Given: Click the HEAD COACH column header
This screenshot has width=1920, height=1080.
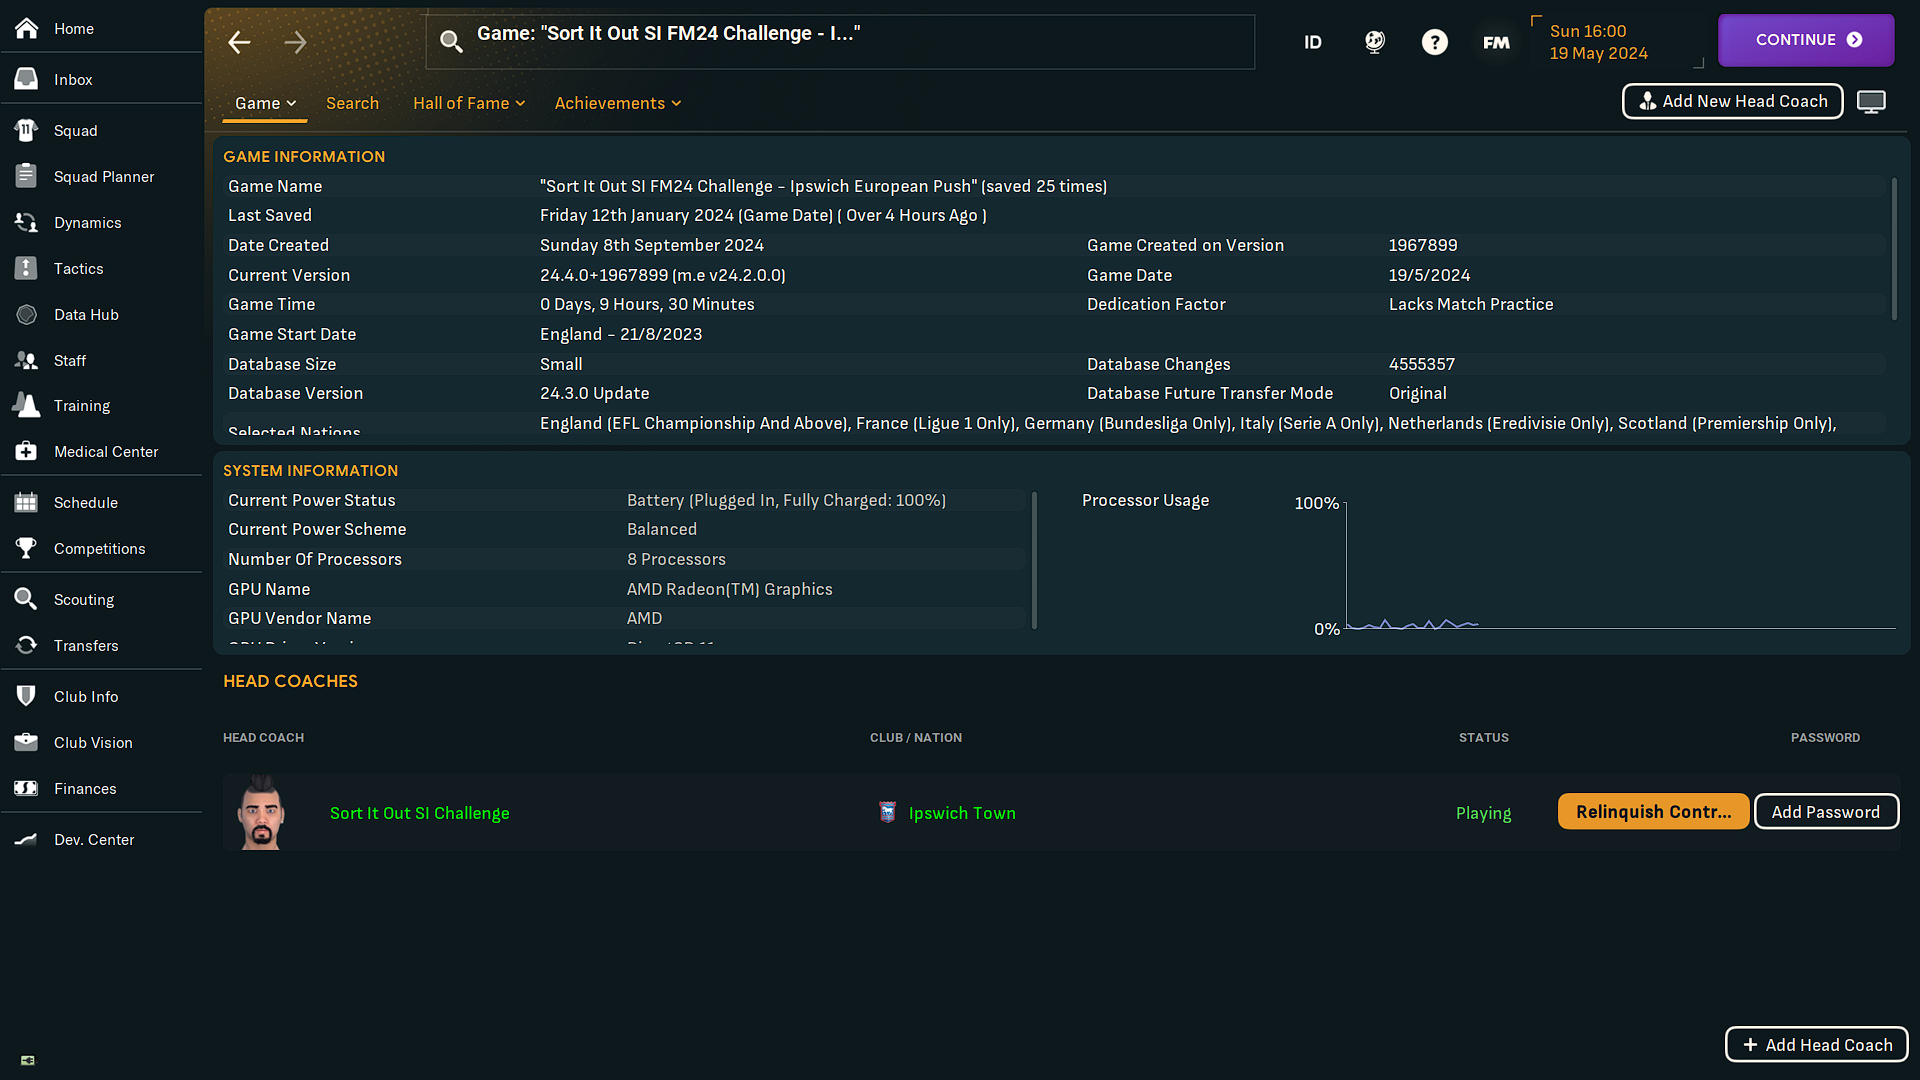Looking at the screenshot, I should [x=263, y=737].
